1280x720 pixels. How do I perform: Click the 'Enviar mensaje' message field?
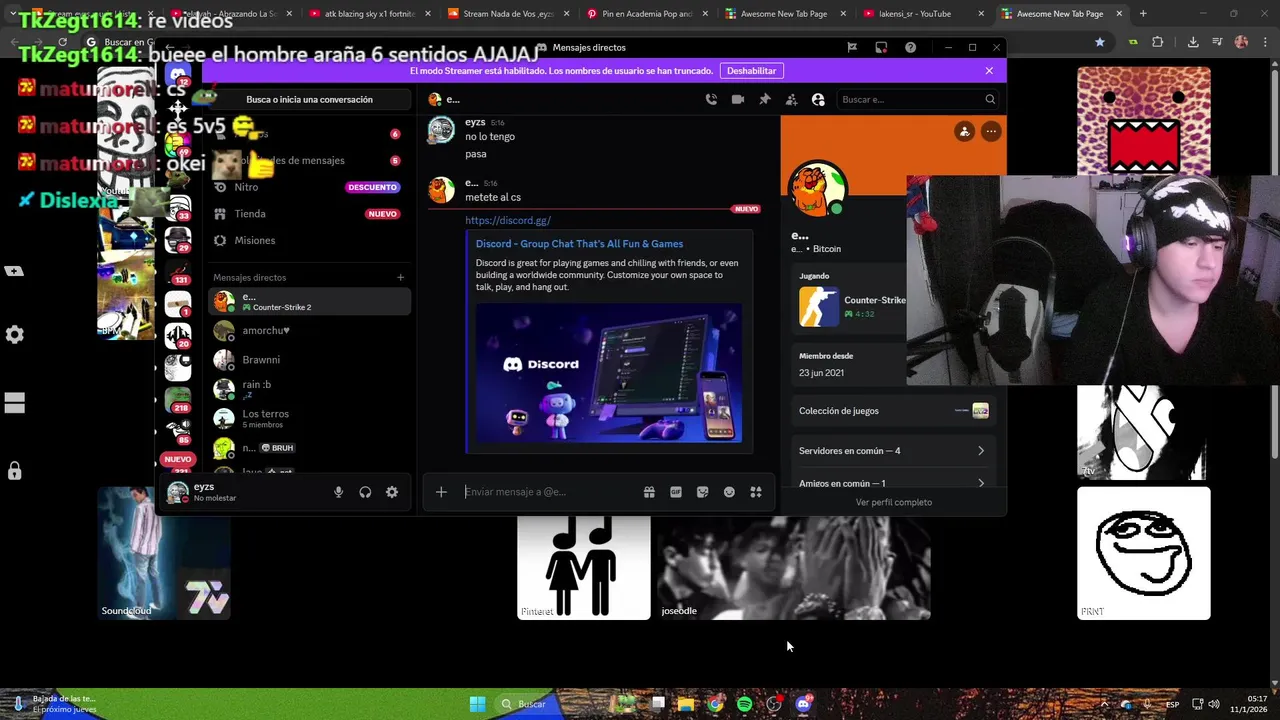coord(548,492)
